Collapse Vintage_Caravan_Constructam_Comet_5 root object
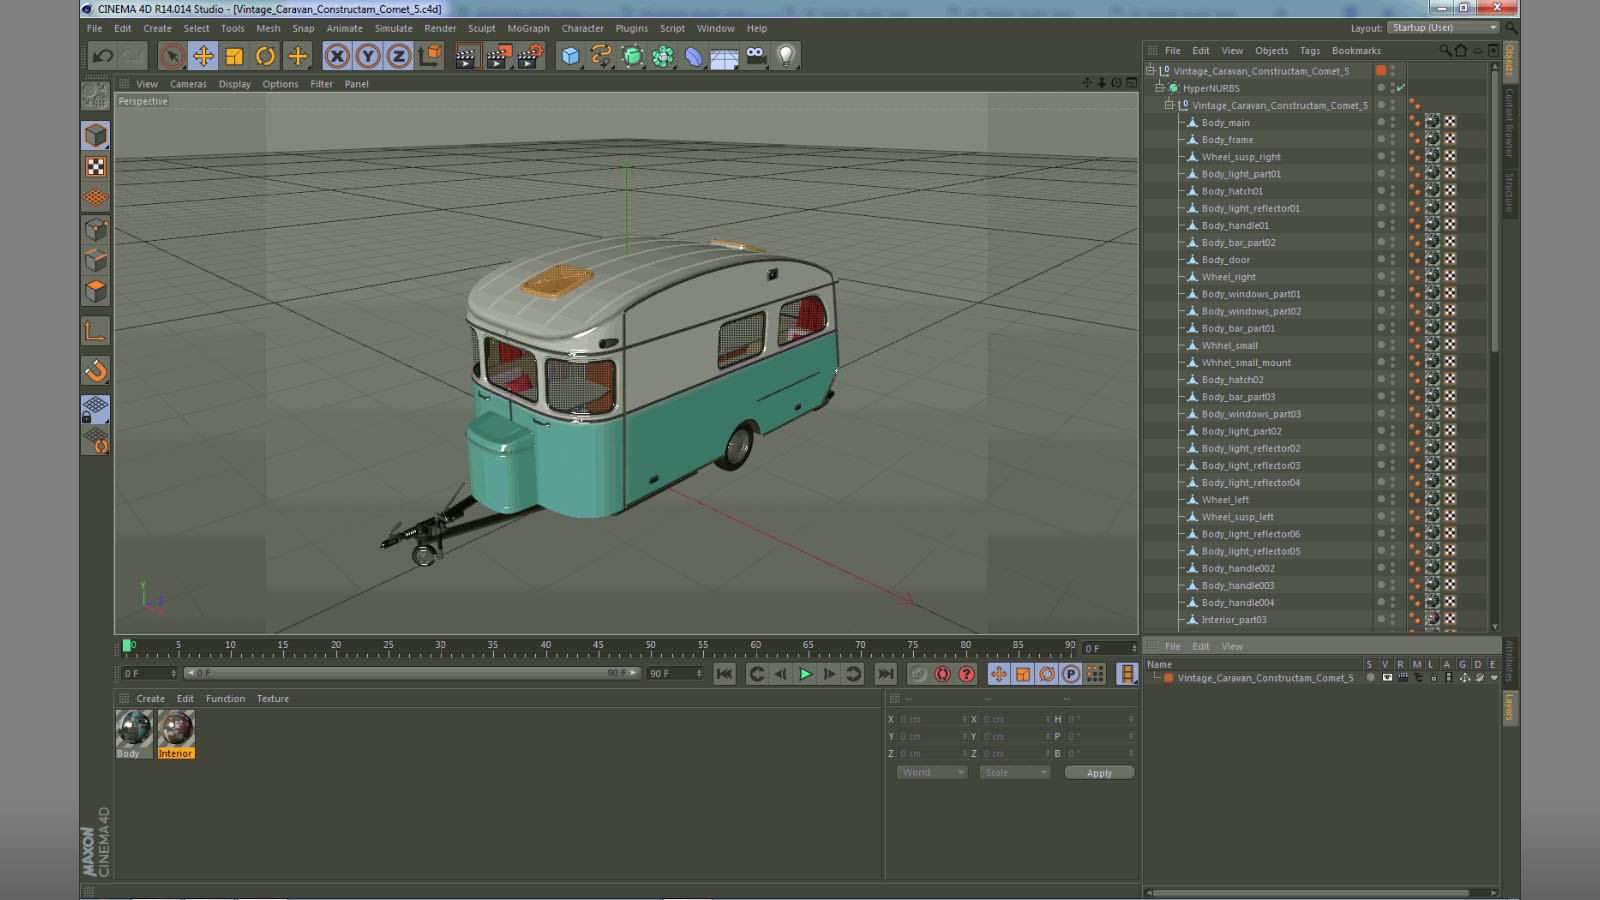Image resolution: width=1600 pixels, height=900 pixels. click(x=1151, y=71)
